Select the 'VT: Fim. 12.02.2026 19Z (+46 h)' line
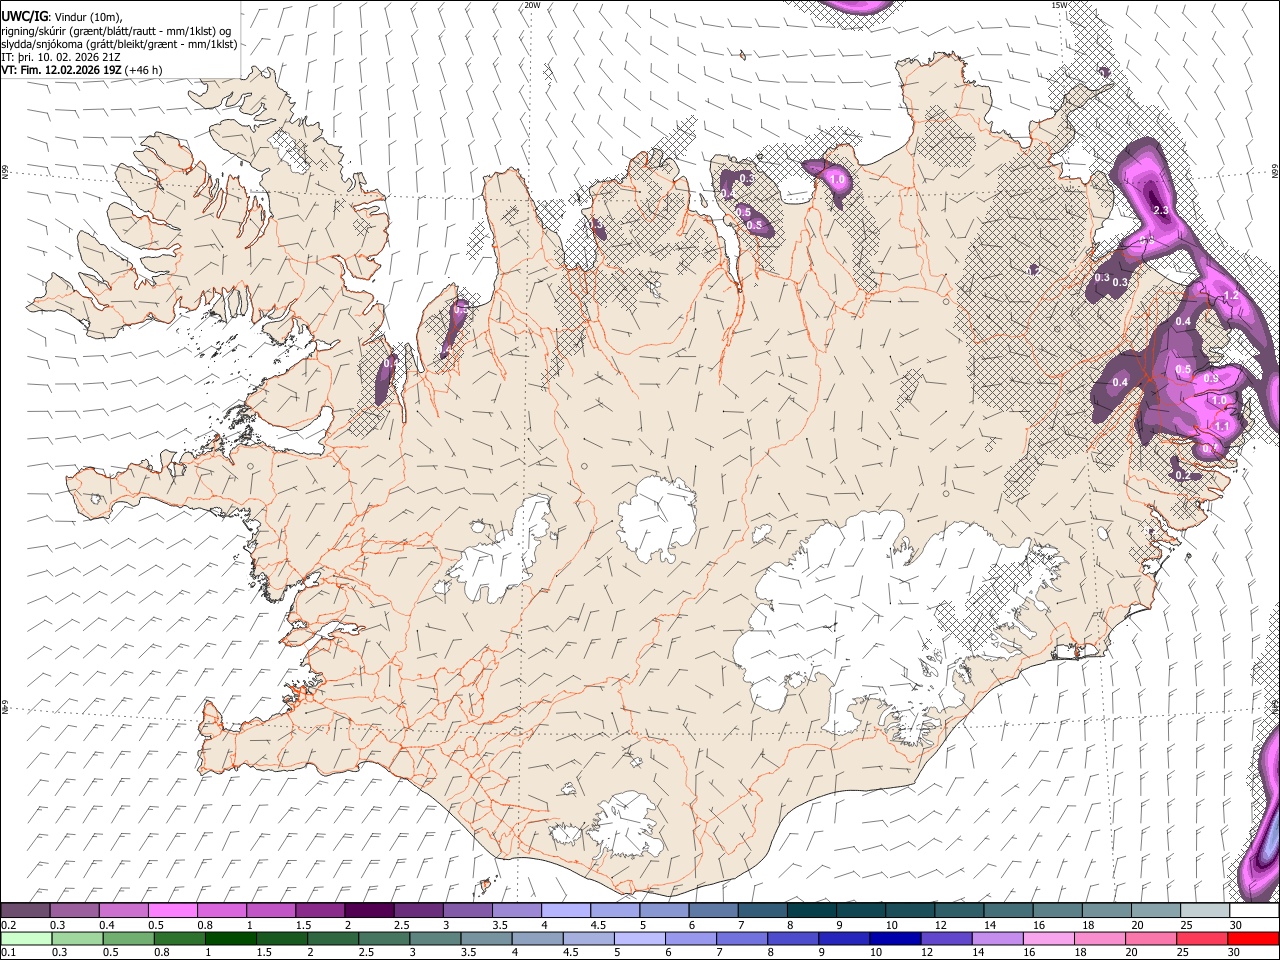 tap(82, 70)
